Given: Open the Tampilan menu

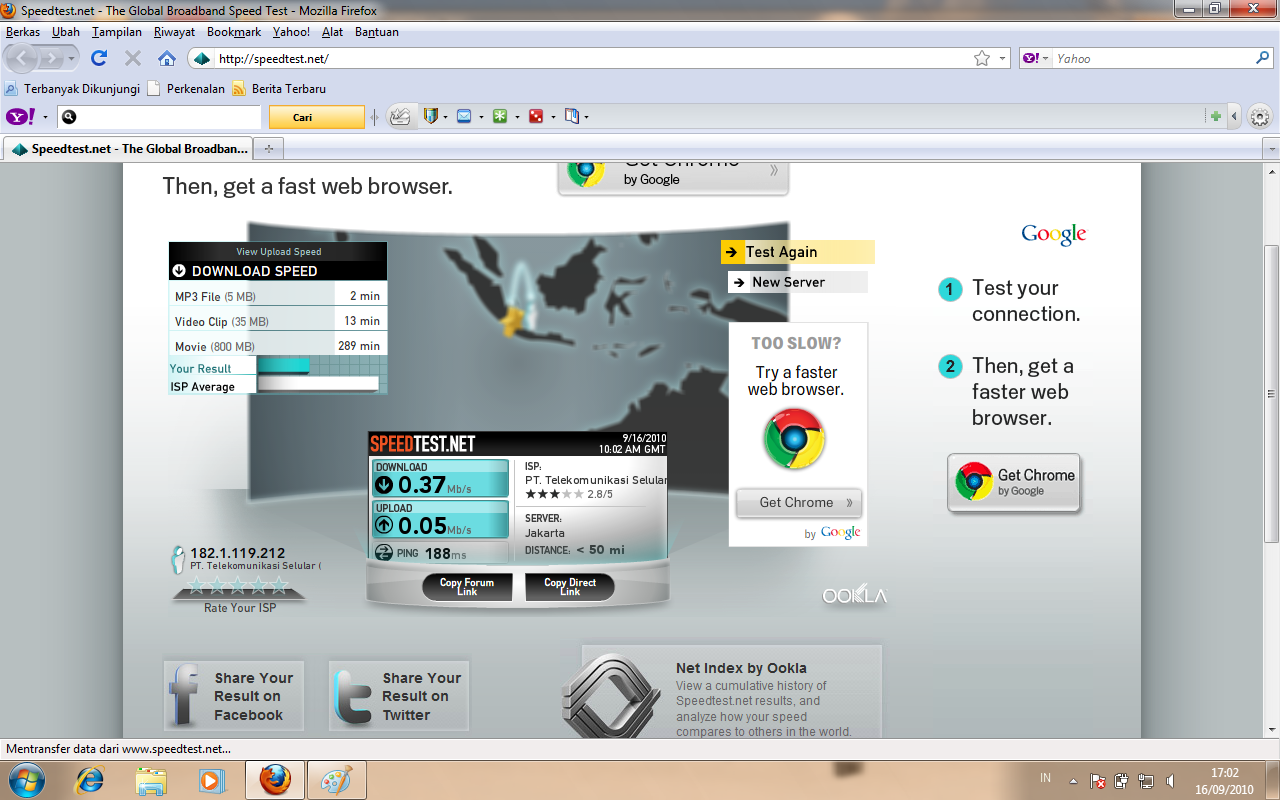Looking at the screenshot, I should click(x=117, y=32).
